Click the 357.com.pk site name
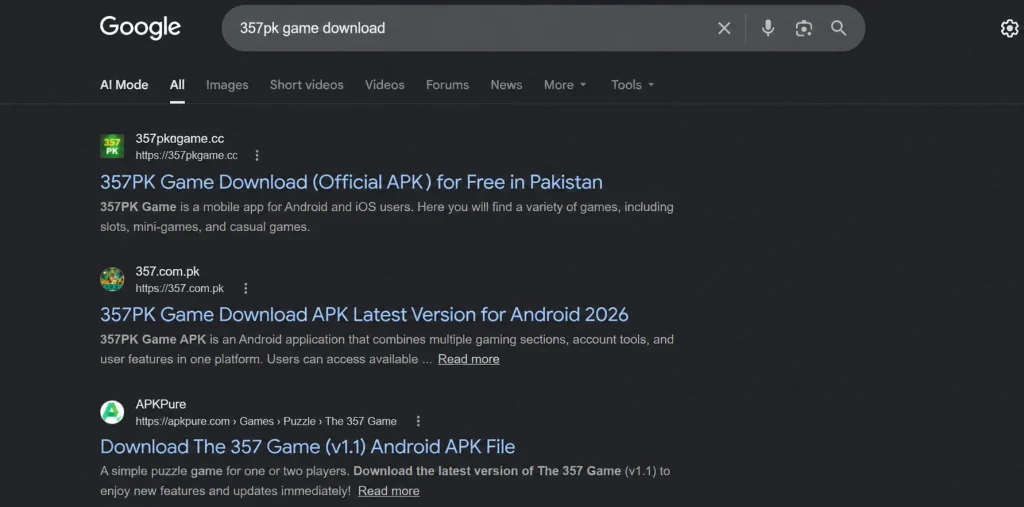This screenshot has width=1024, height=507. pos(168,271)
